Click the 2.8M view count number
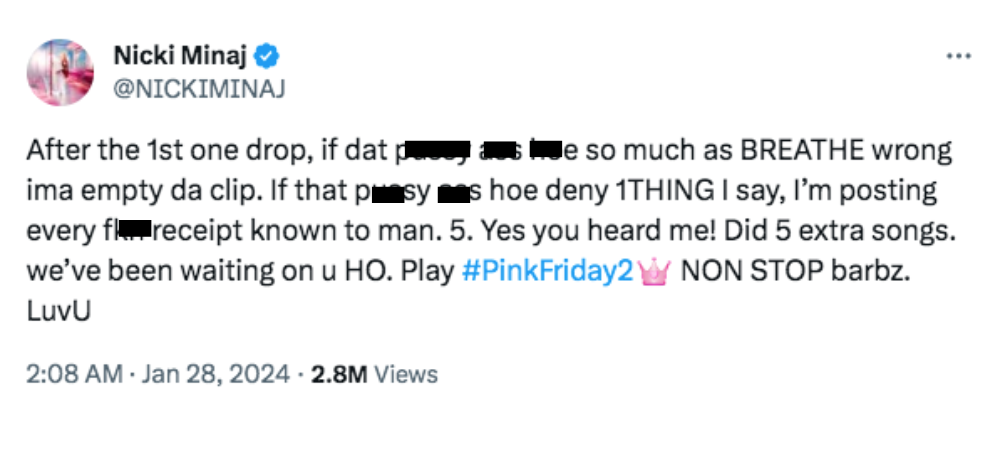This screenshot has width=1000, height=450. [x=339, y=374]
